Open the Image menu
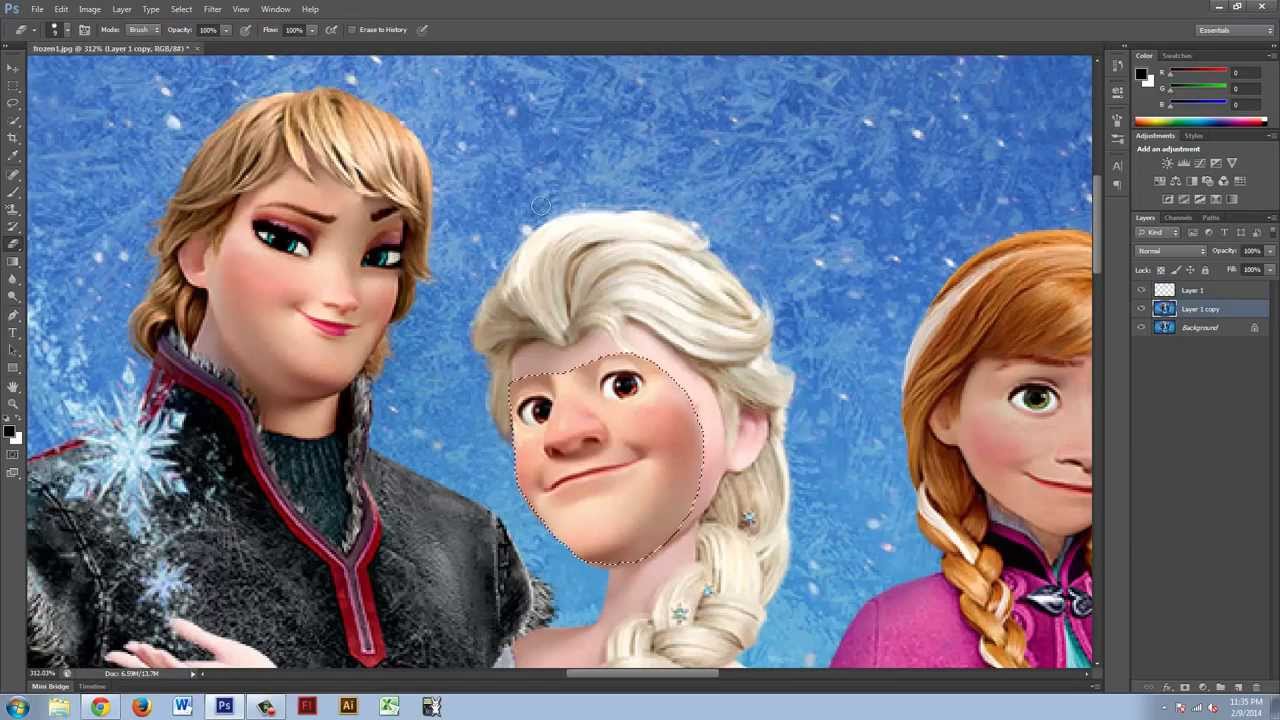1280x720 pixels. 90,9
